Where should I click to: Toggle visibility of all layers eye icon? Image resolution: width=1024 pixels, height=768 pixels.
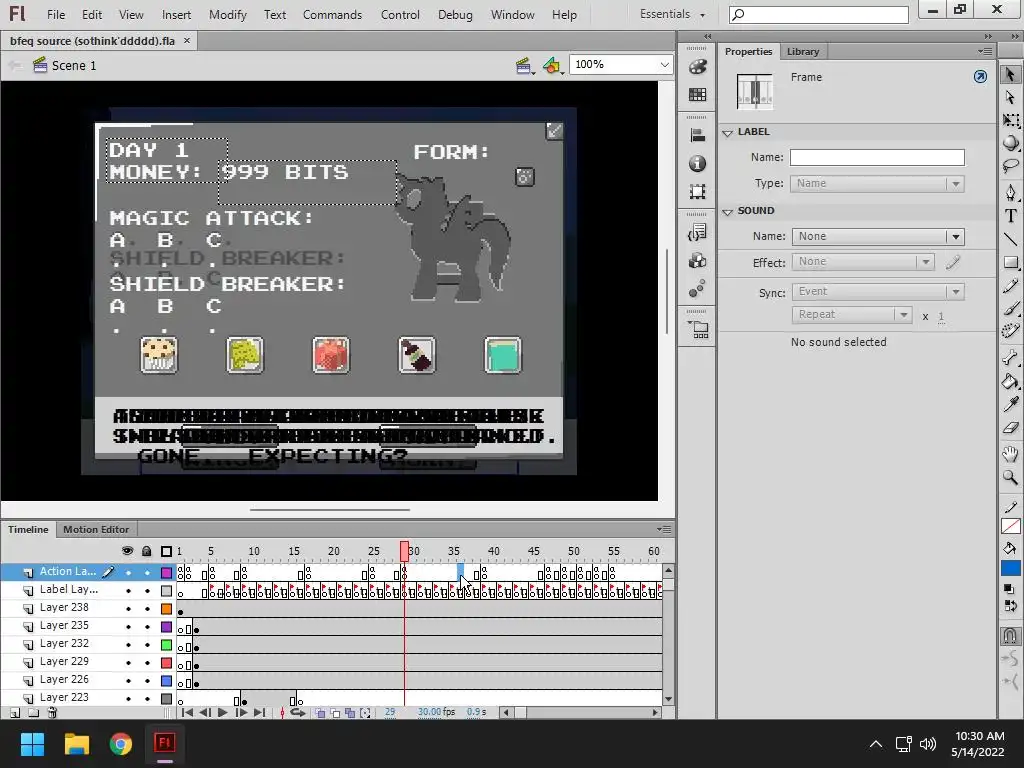pos(128,551)
